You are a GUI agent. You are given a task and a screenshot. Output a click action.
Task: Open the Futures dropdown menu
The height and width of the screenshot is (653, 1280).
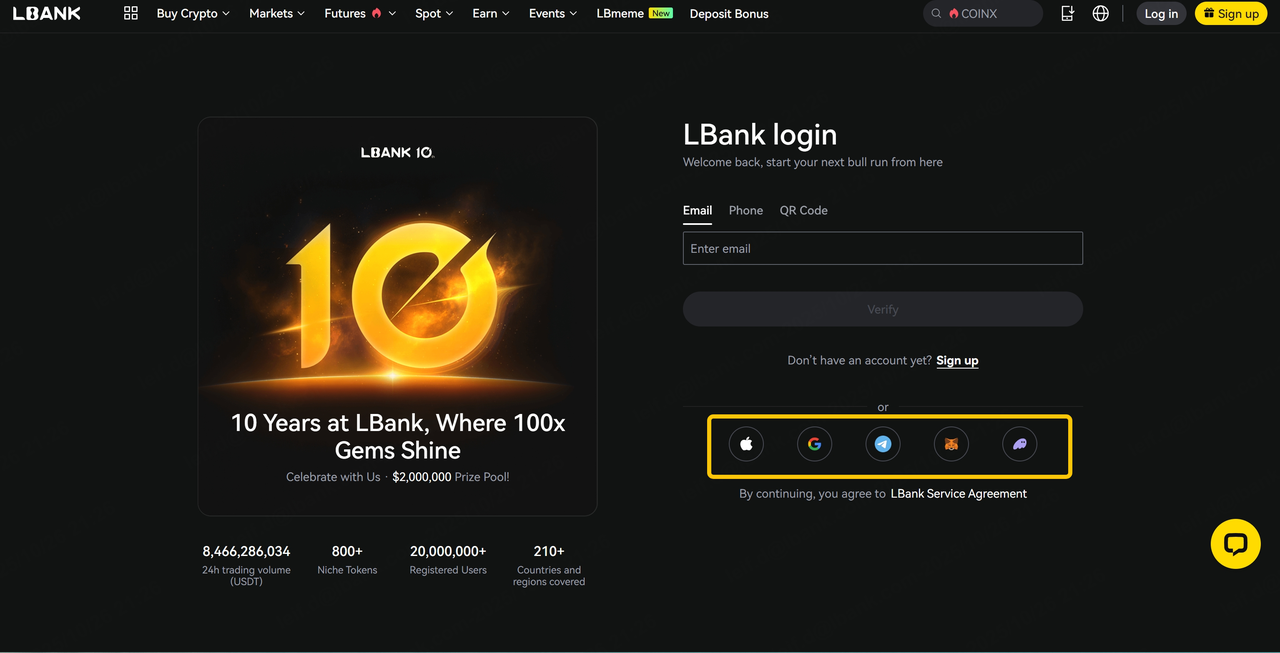359,14
